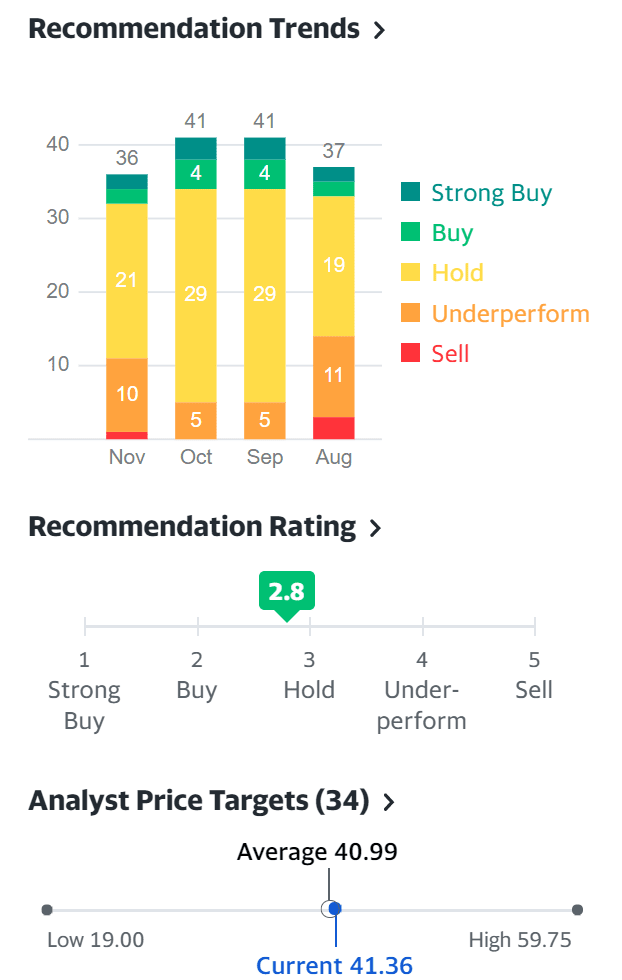Click the Low 19.00 endpoint dot
The height and width of the screenshot is (980, 622).
coord(47,910)
